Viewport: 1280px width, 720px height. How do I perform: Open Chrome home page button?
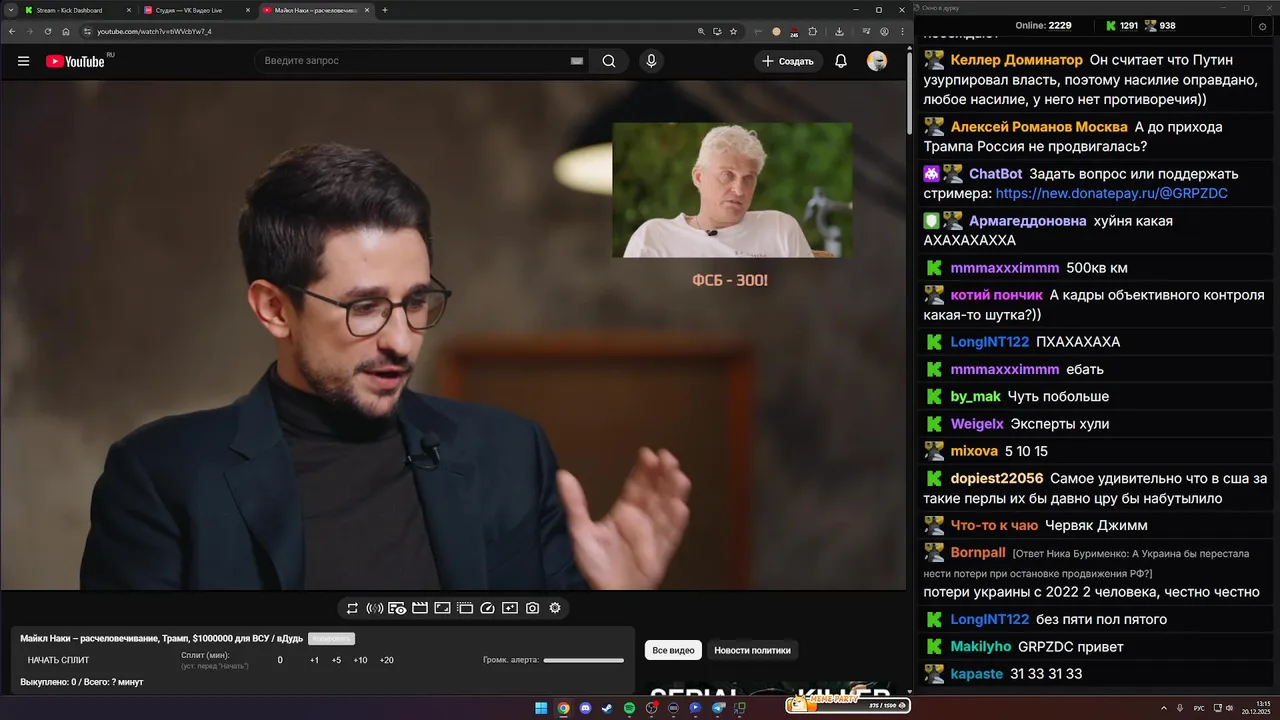(66, 31)
